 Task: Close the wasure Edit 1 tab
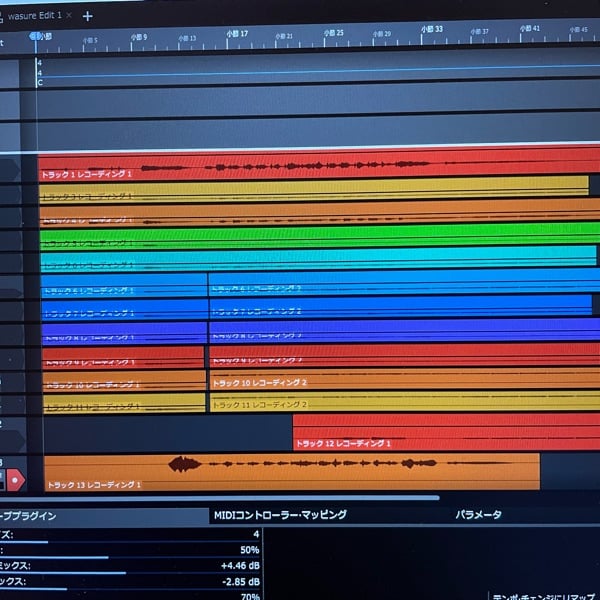coord(69,16)
